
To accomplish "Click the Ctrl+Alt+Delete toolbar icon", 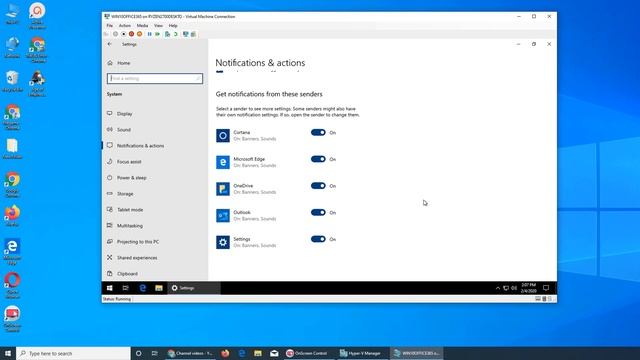I will click(x=106, y=34).
